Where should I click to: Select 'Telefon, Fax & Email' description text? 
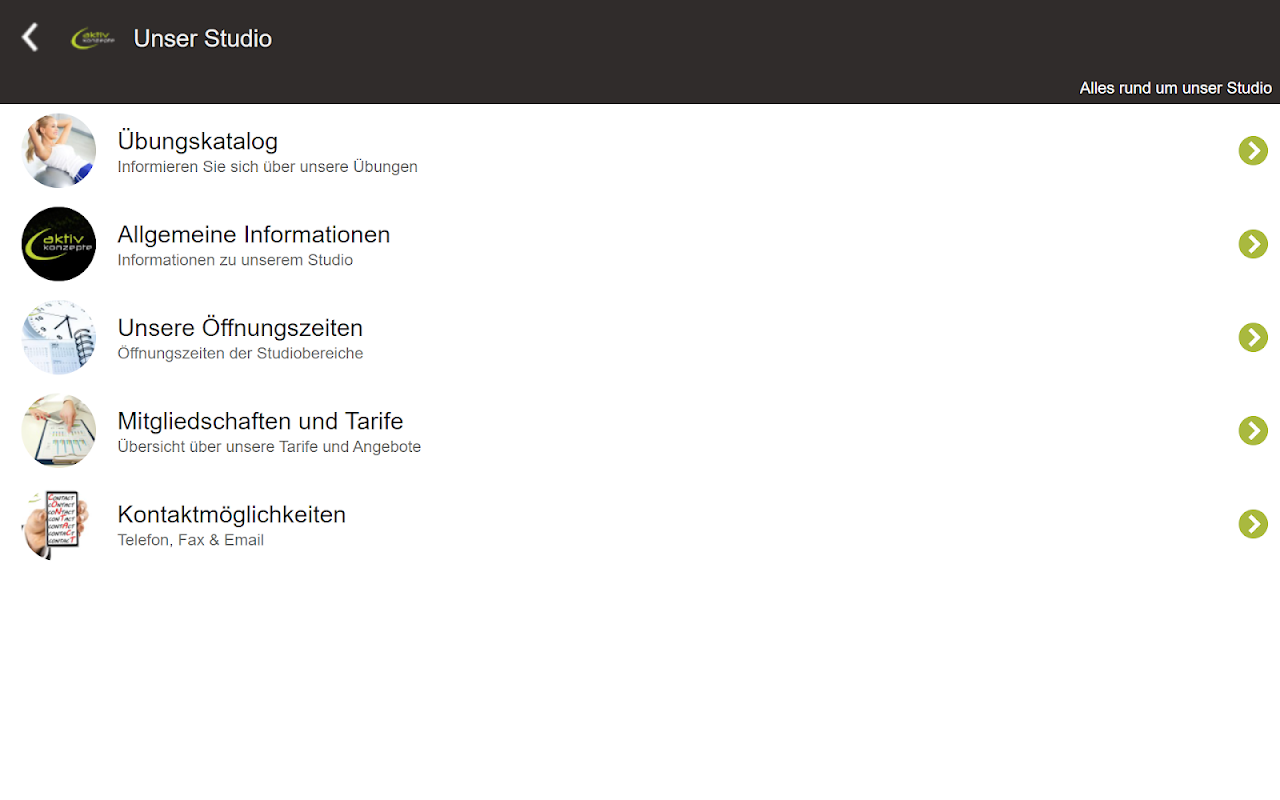coord(191,540)
